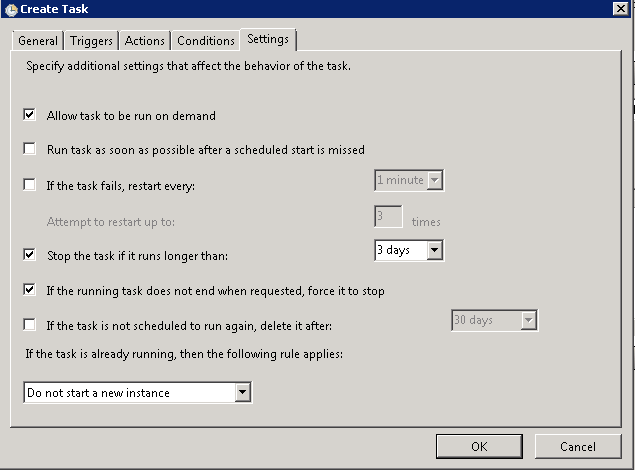This screenshot has width=635, height=470.
Task: Click the Settings tab
Action: (268, 40)
